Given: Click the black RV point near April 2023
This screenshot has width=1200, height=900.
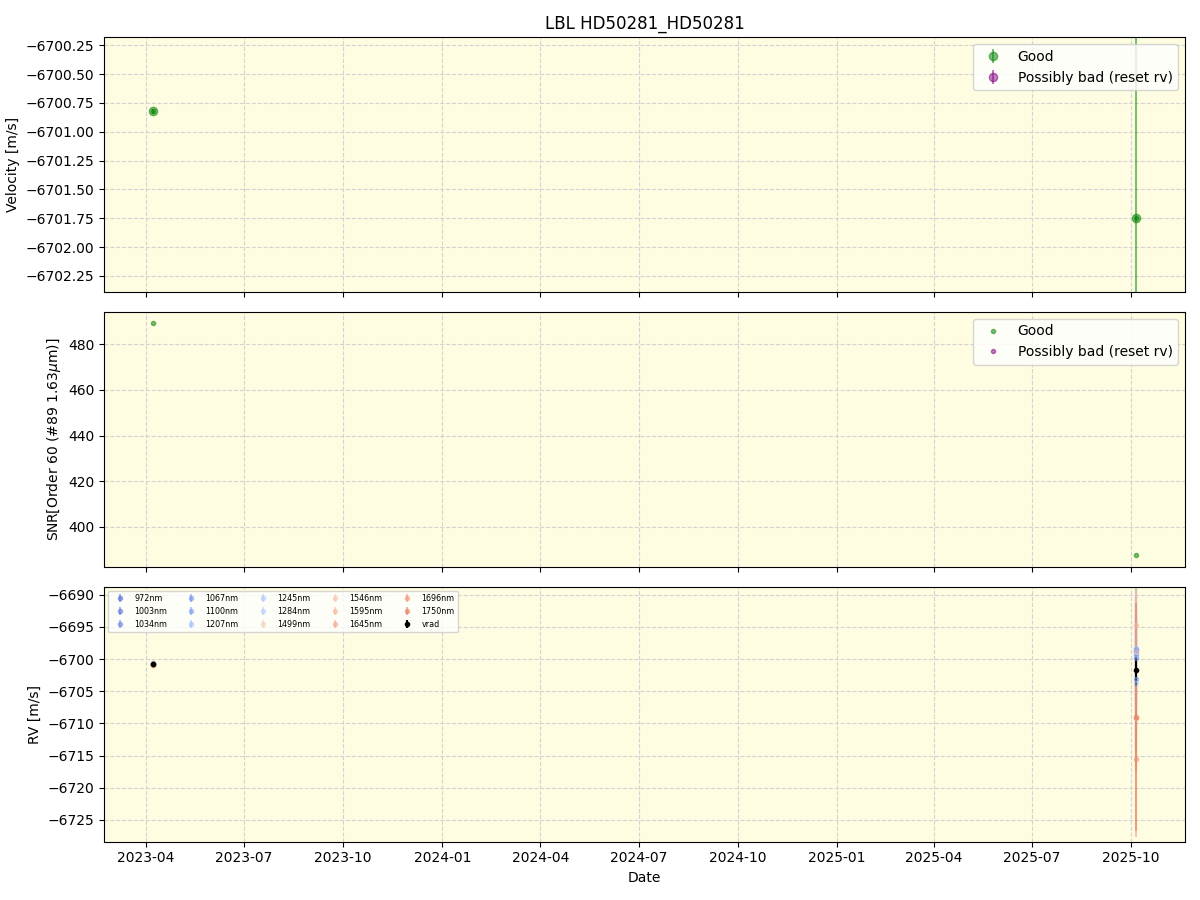Looking at the screenshot, I should [x=153, y=664].
